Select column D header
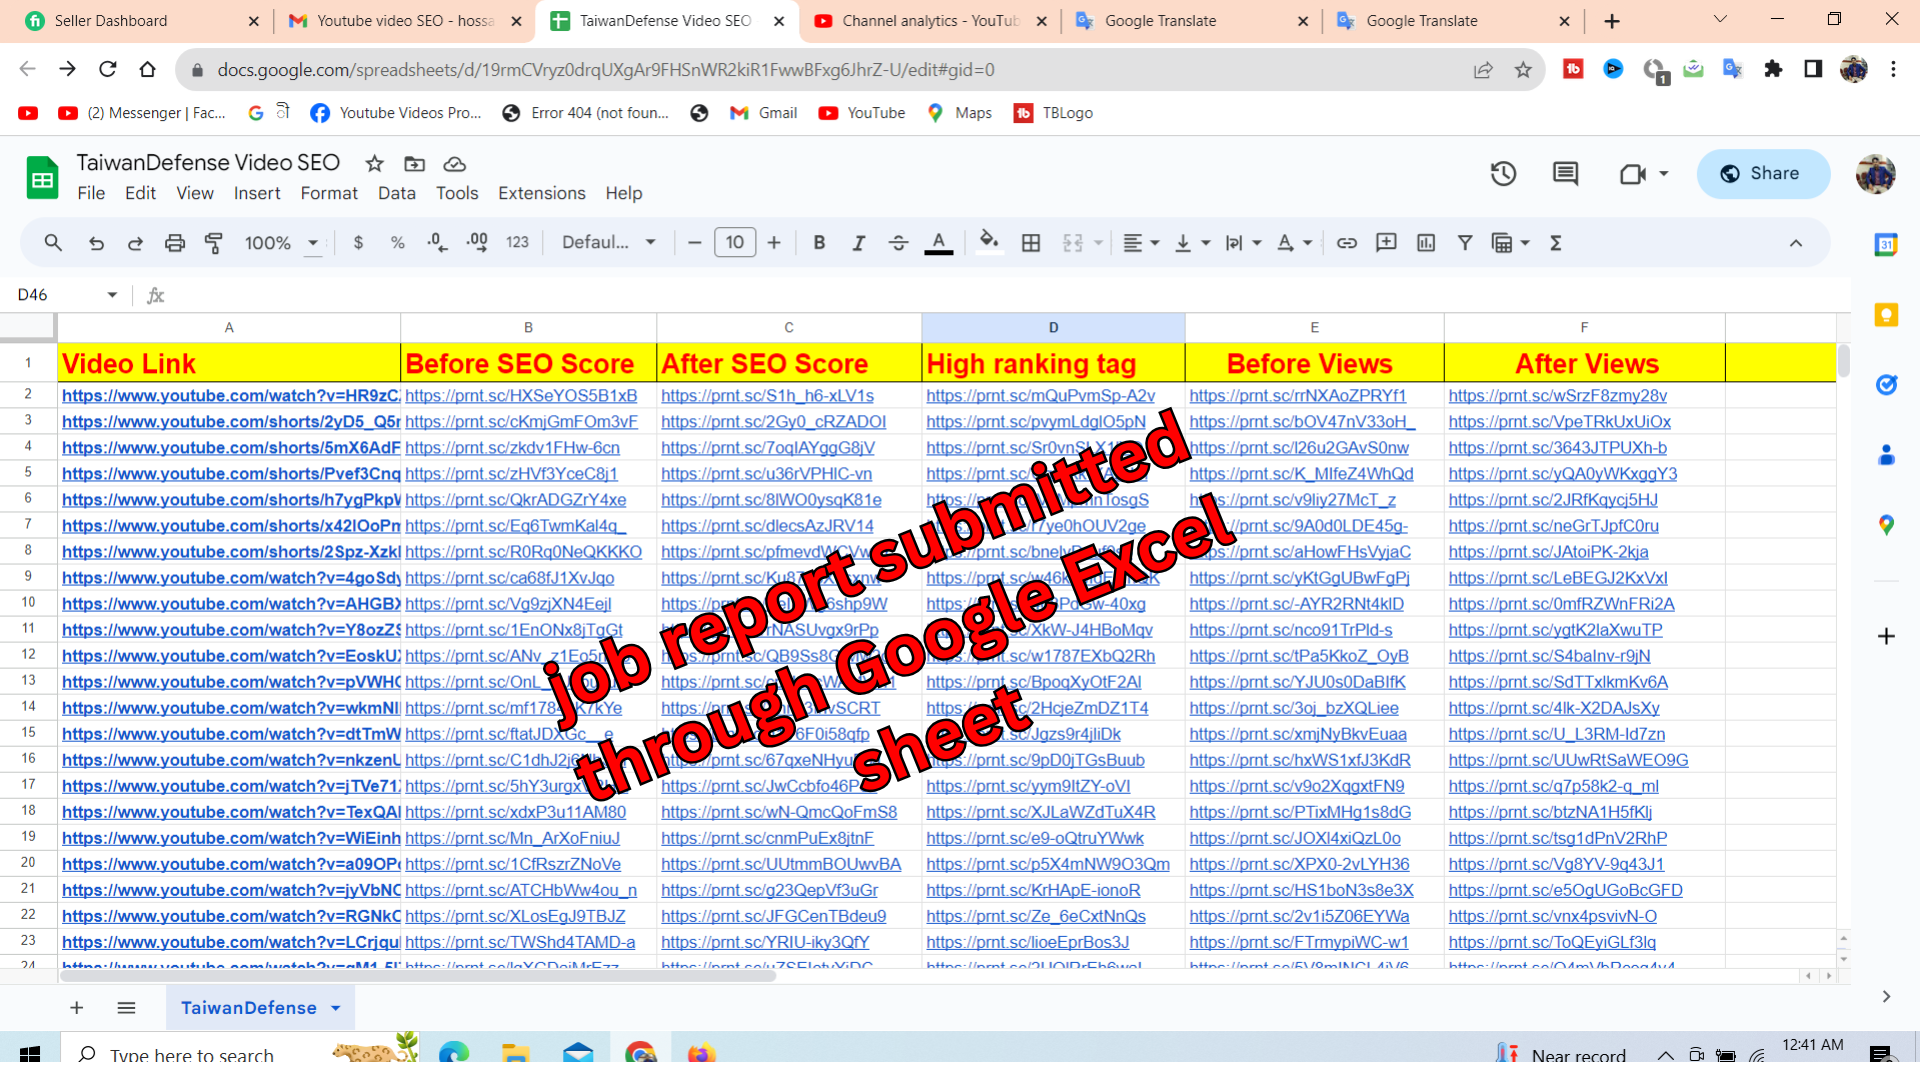 tap(1053, 328)
